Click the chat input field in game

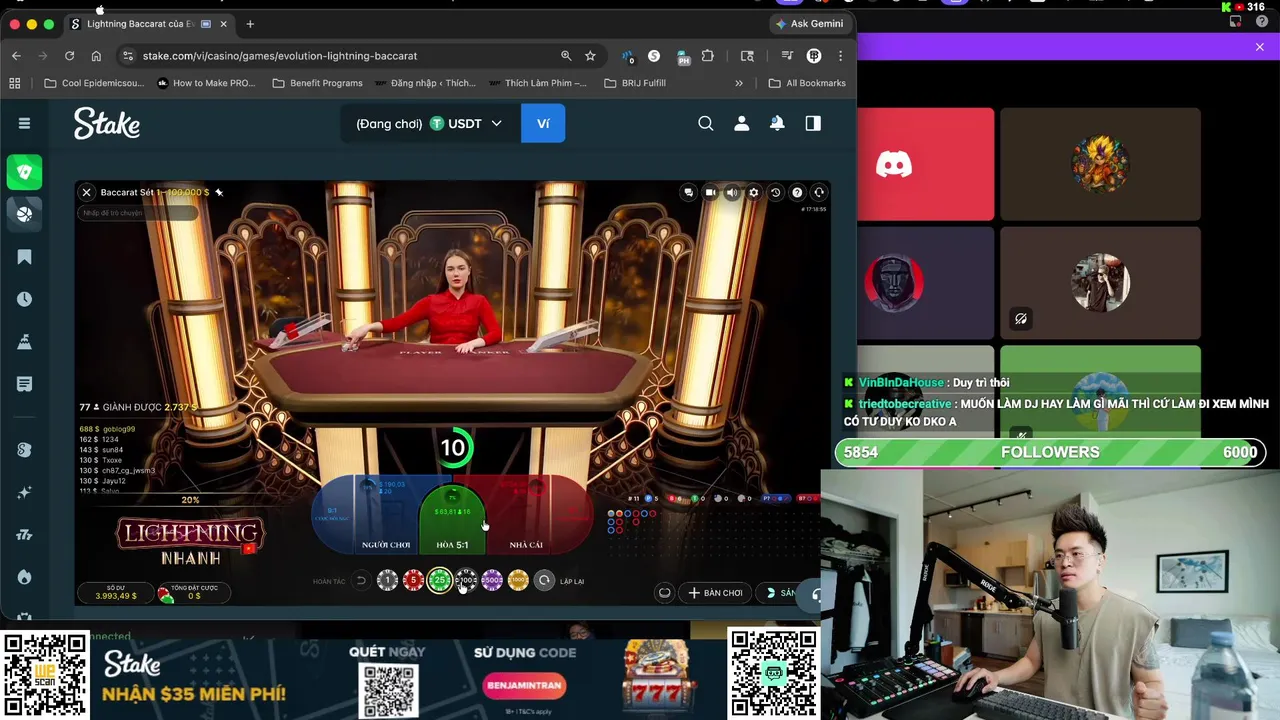138,213
